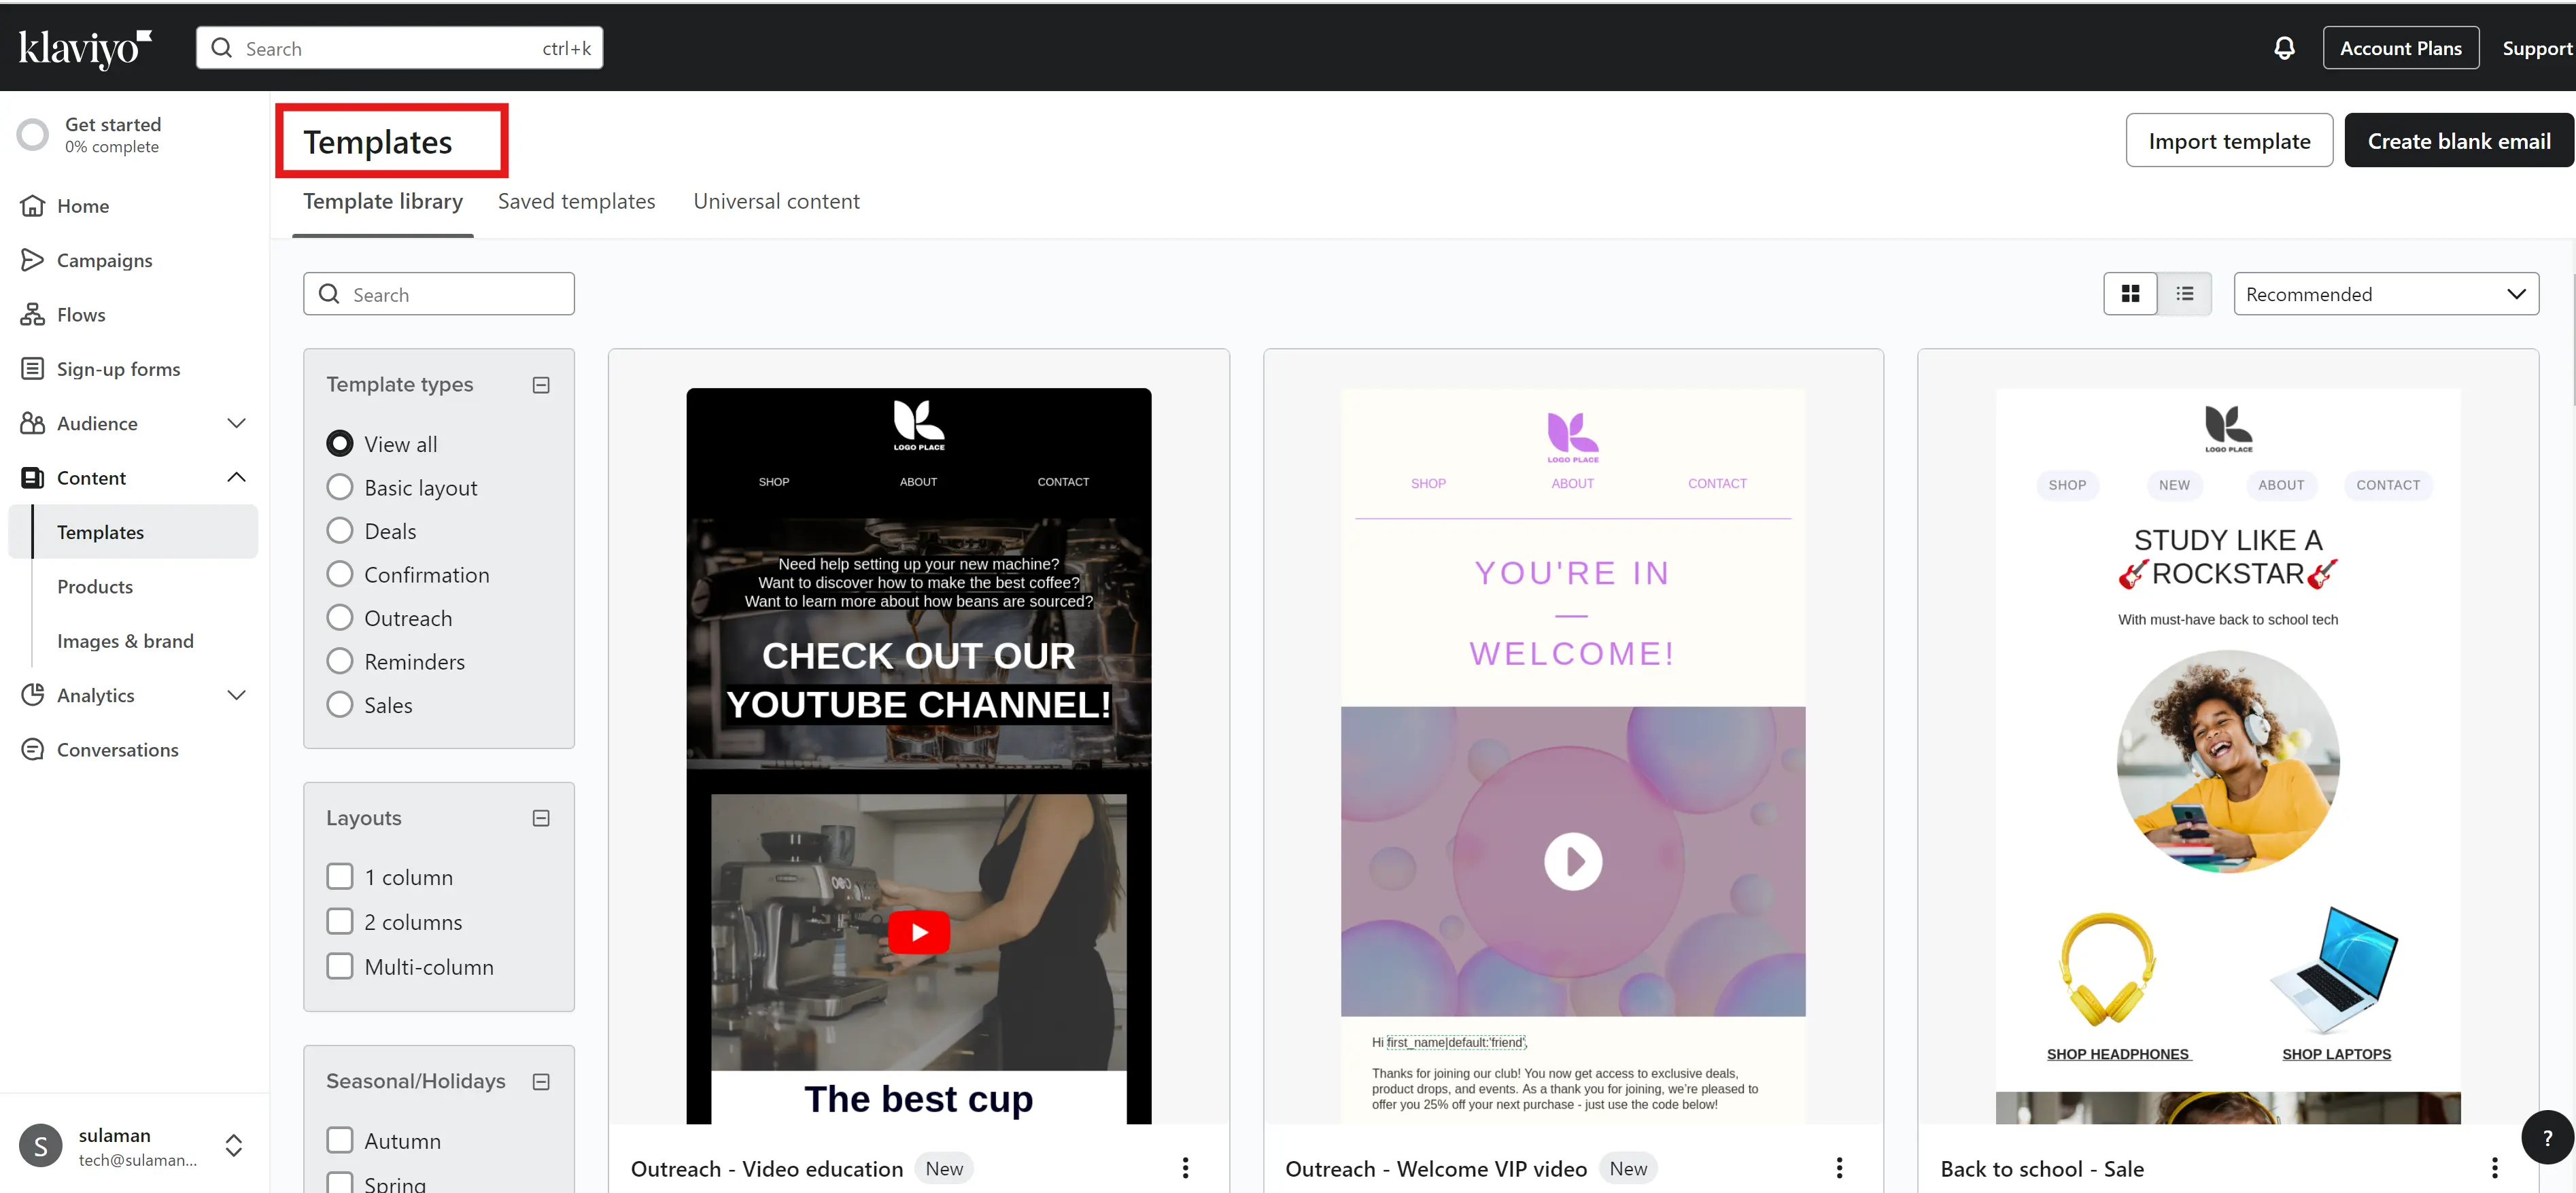The width and height of the screenshot is (2576, 1193).
Task: Switch to grid view icon
Action: click(2130, 294)
